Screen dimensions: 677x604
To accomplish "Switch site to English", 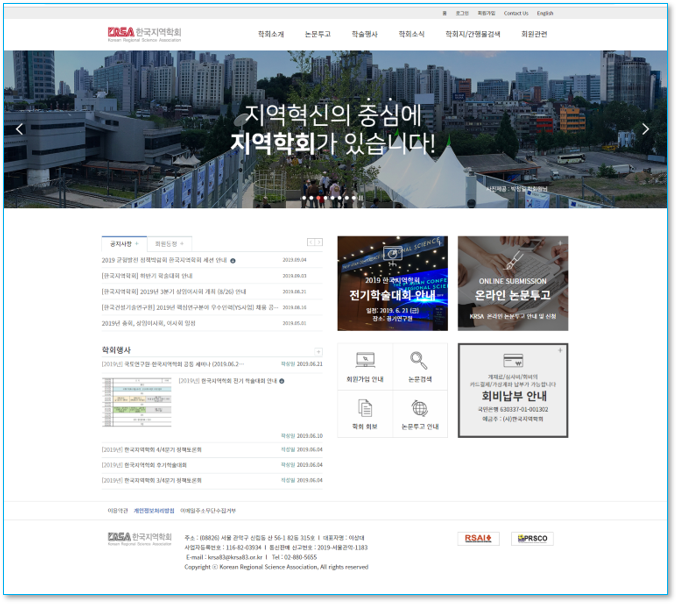I will 545,13.
